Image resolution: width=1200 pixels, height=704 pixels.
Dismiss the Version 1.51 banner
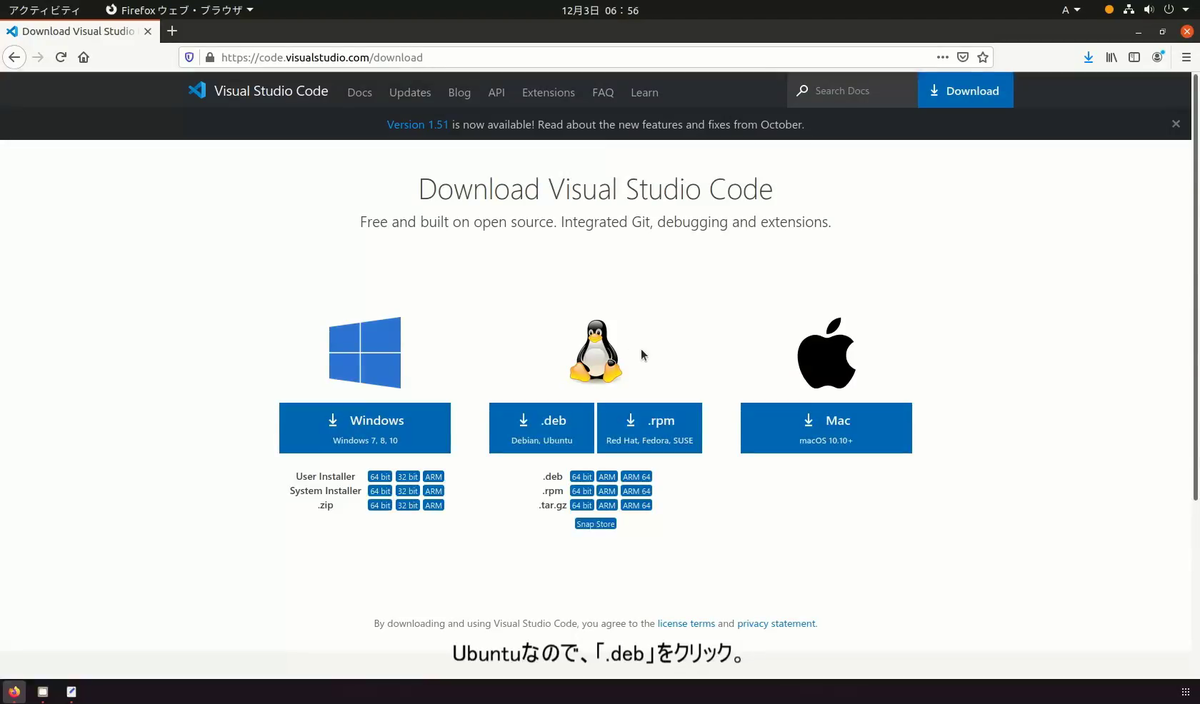[1176, 124]
